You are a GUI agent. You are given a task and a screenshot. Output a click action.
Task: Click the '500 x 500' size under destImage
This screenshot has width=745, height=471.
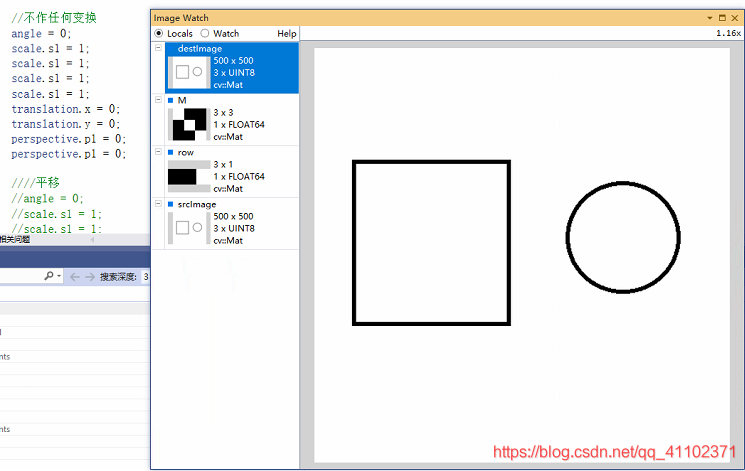coord(233,60)
